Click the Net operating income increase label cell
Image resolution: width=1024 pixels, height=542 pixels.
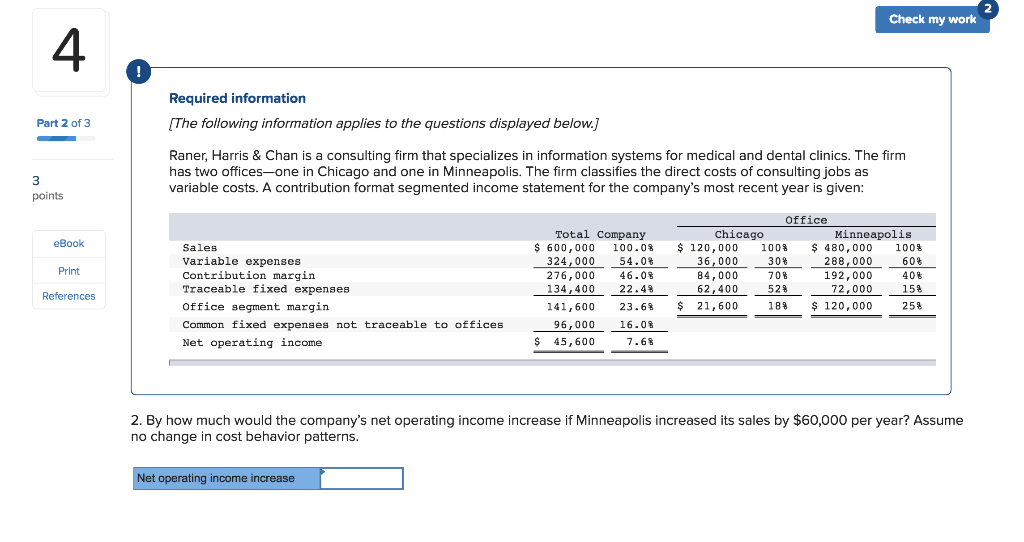tap(227, 479)
